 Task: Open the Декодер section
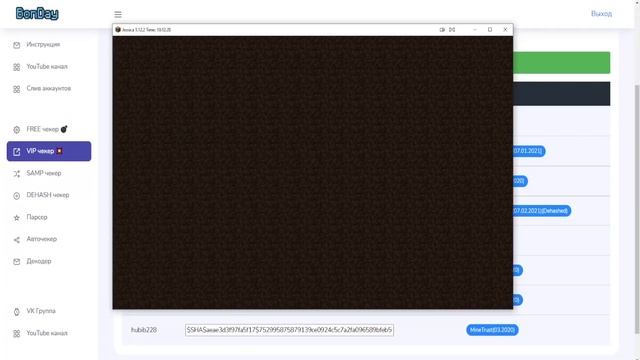(39, 261)
